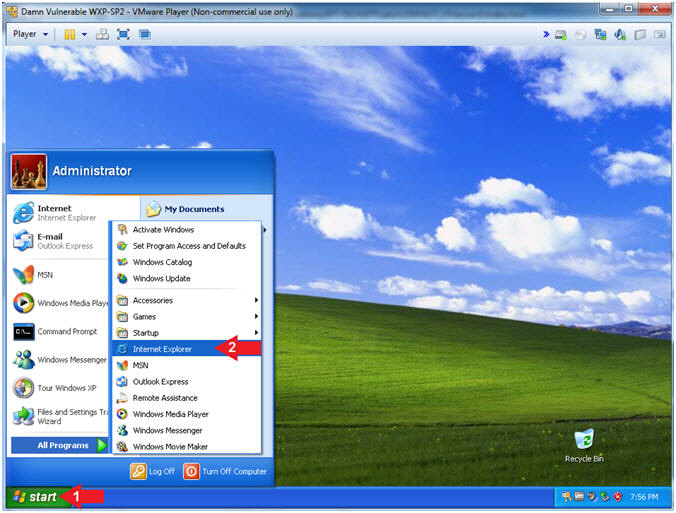The image size is (676, 513).
Task: Open the dropdown arrow next to pause icon
Action: (84, 34)
